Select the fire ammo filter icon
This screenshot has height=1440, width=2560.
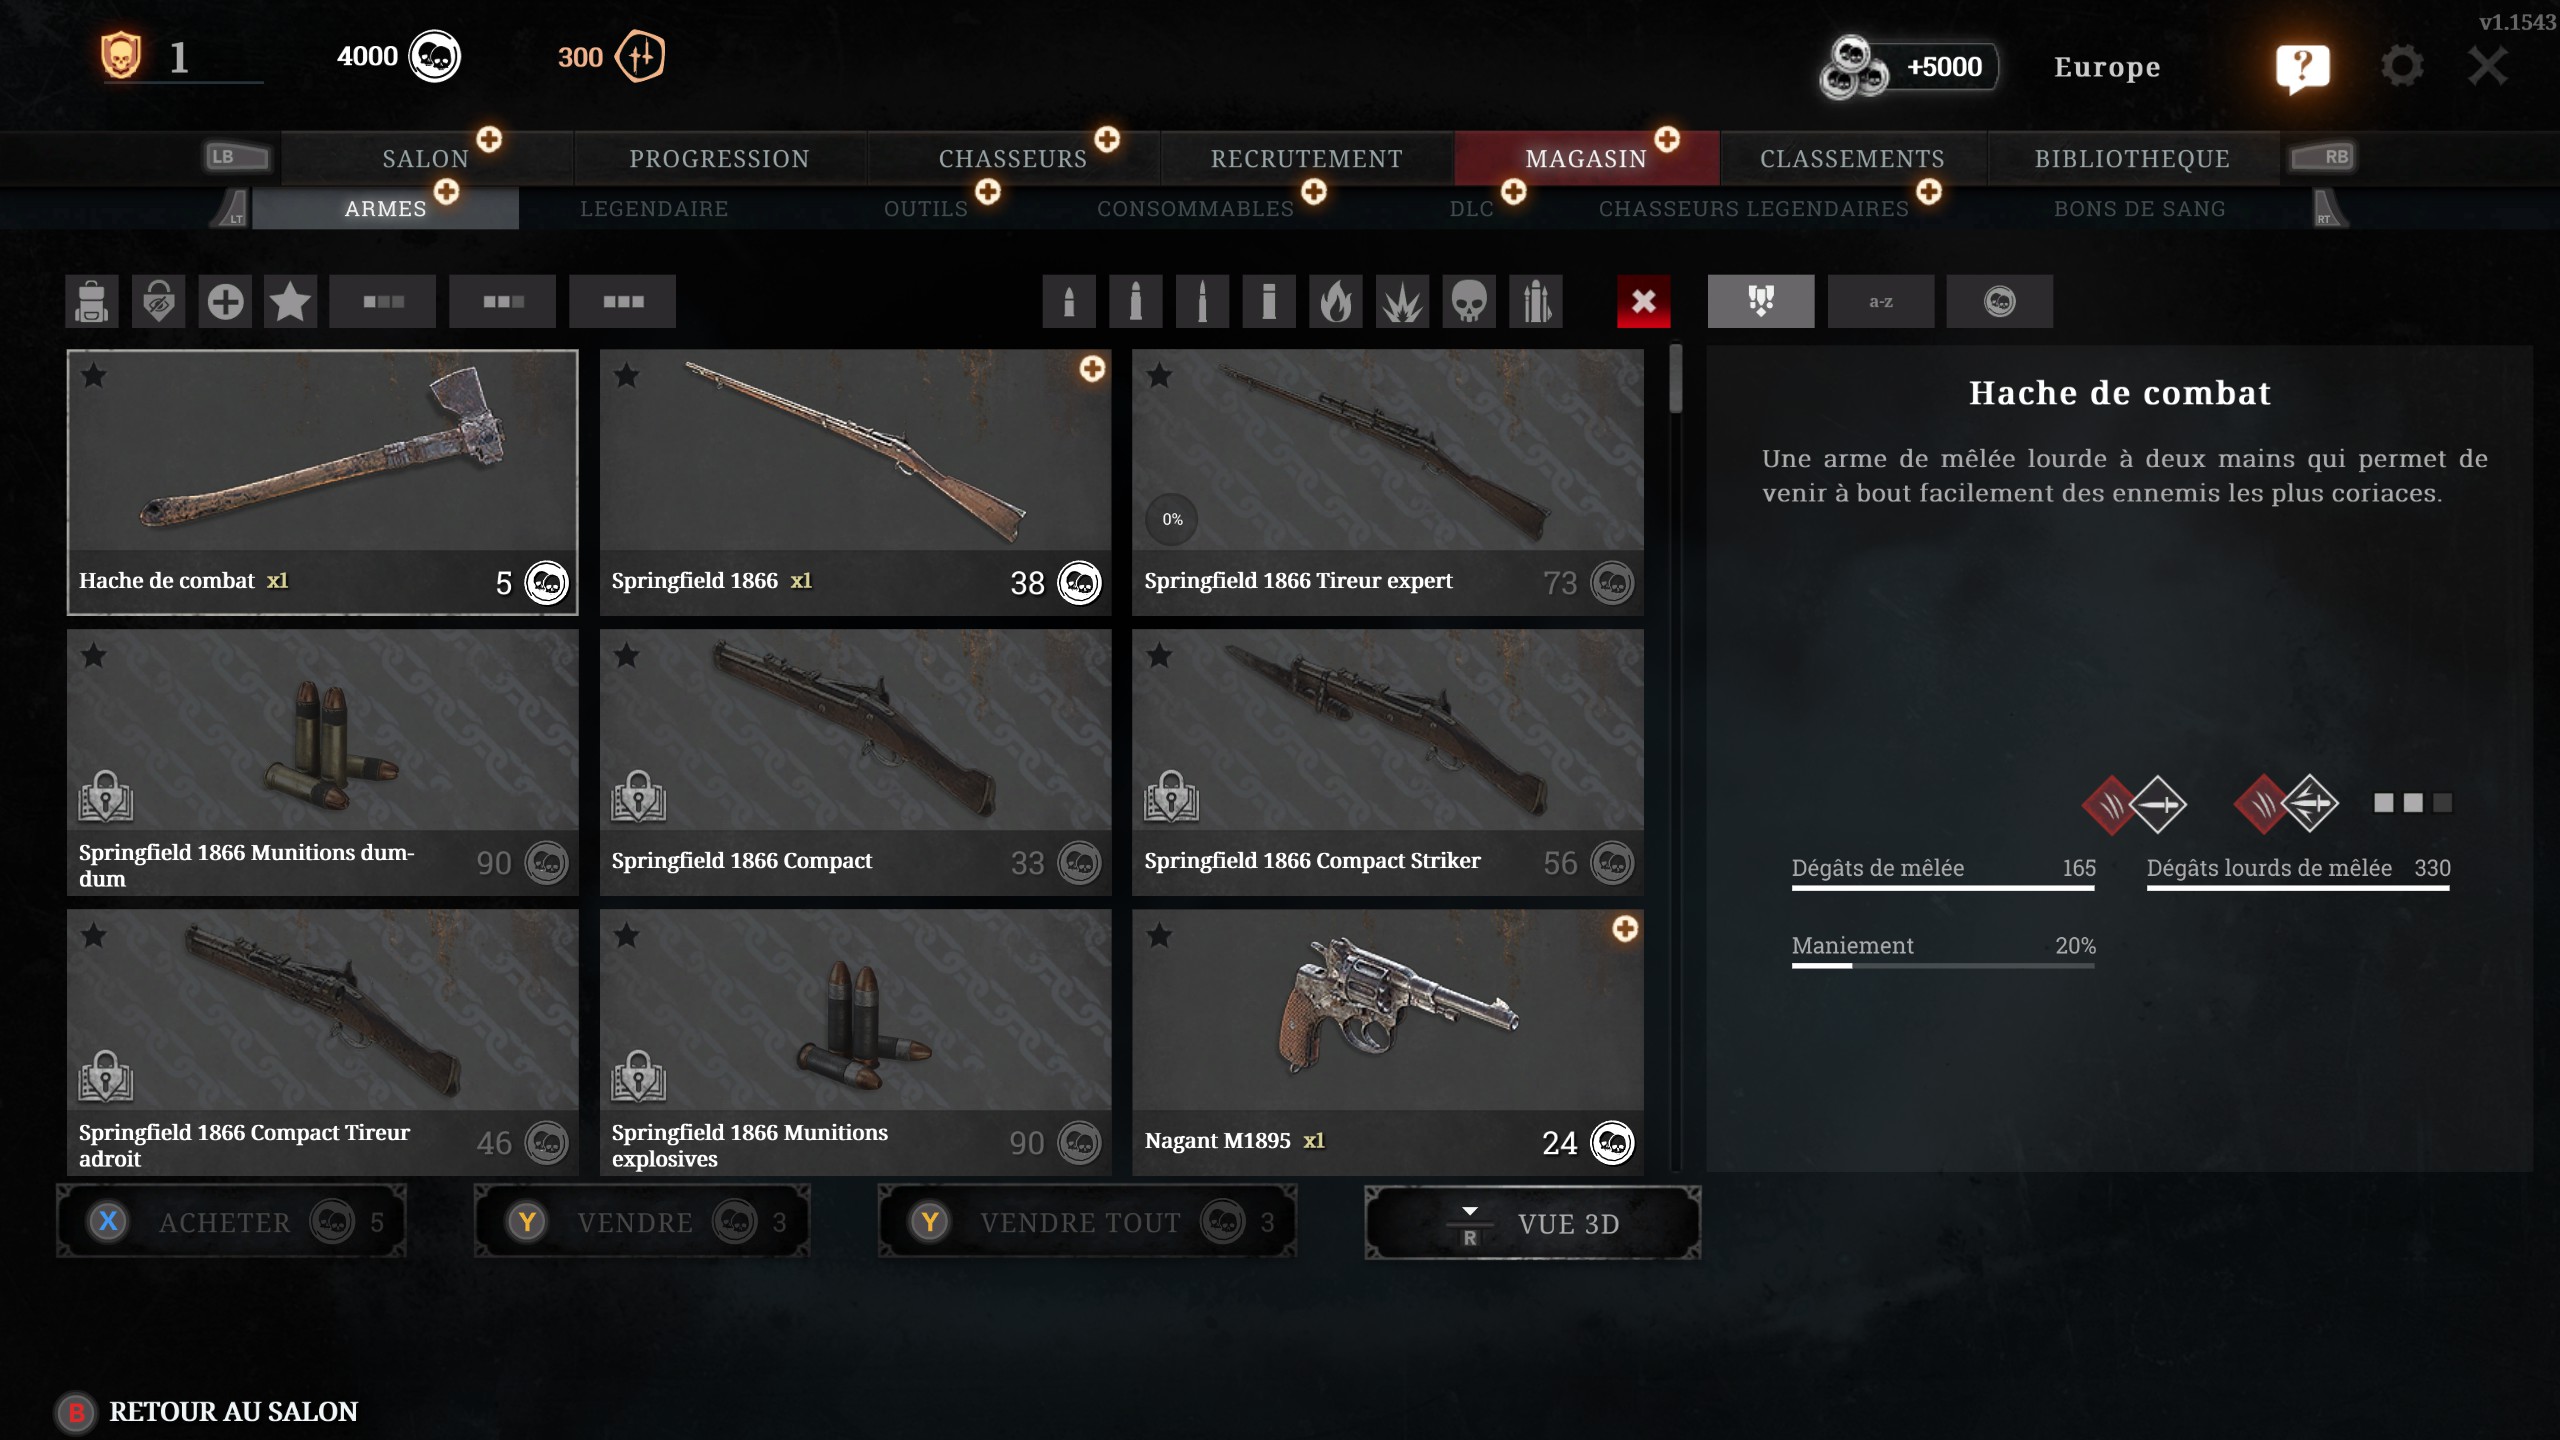pyautogui.click(x=1336, y=301)
